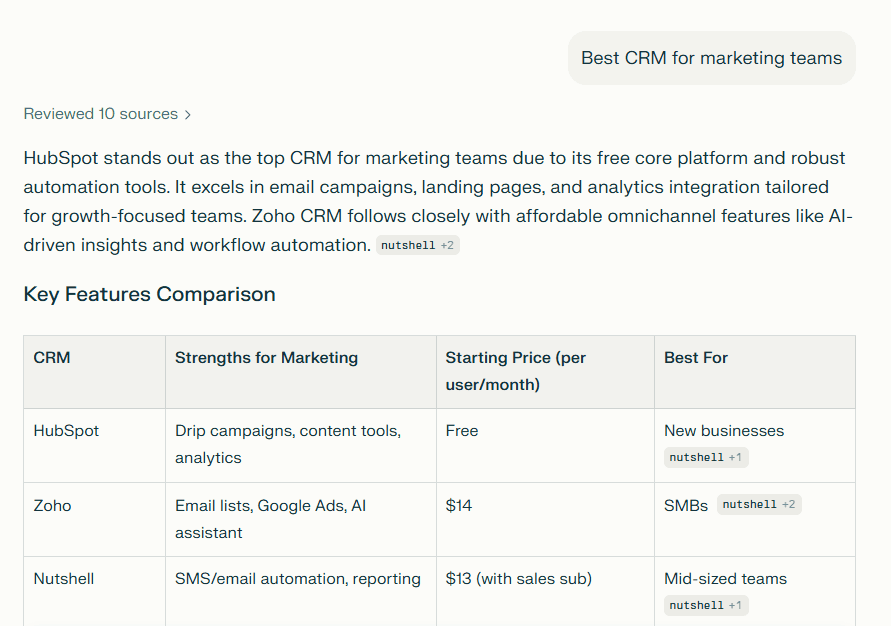Click the Nutshell cell in the CRM column
891x626 pixels.
(x=63, y=579)
